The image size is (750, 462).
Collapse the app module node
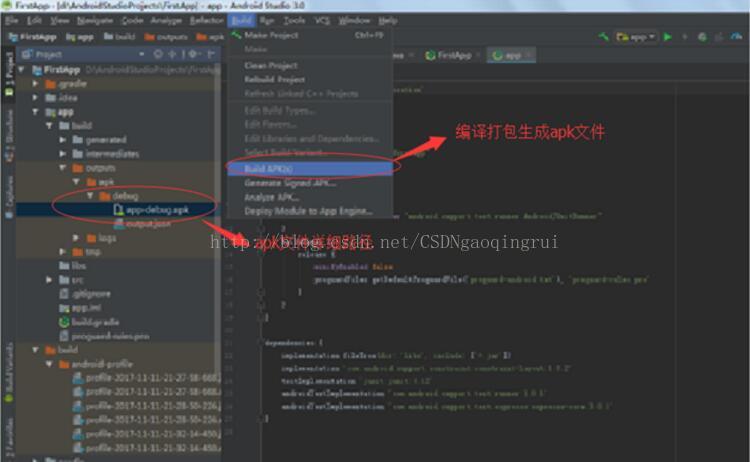pyautogui.click(x=35, y=112)
